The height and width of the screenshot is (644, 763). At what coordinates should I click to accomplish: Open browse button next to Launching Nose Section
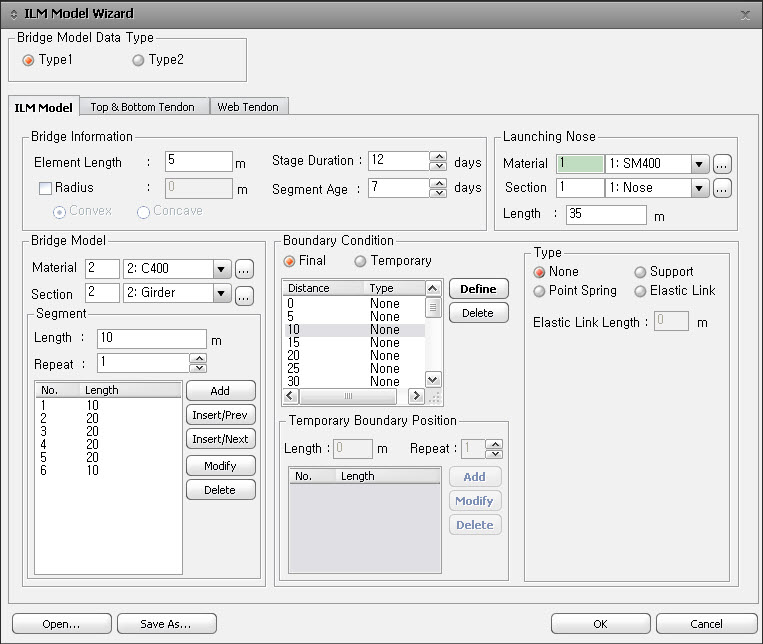tap(723, 187)
